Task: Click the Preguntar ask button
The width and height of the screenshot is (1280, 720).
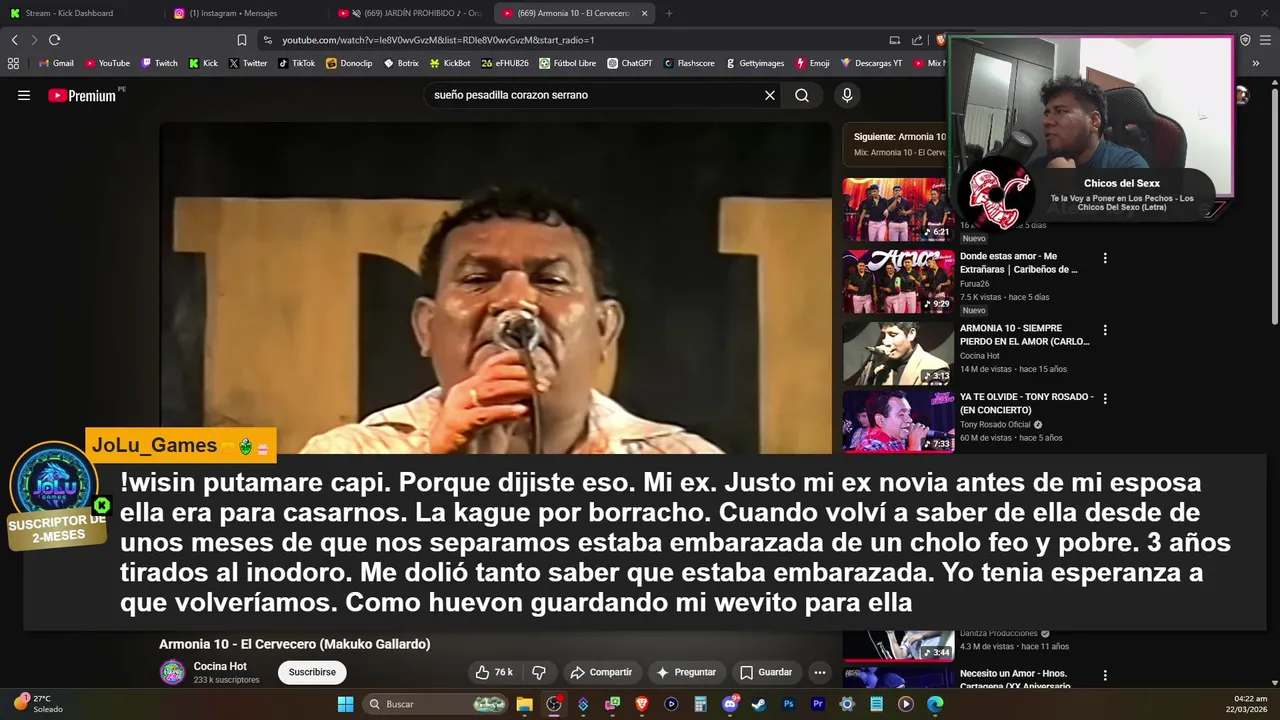Action: 686,672
